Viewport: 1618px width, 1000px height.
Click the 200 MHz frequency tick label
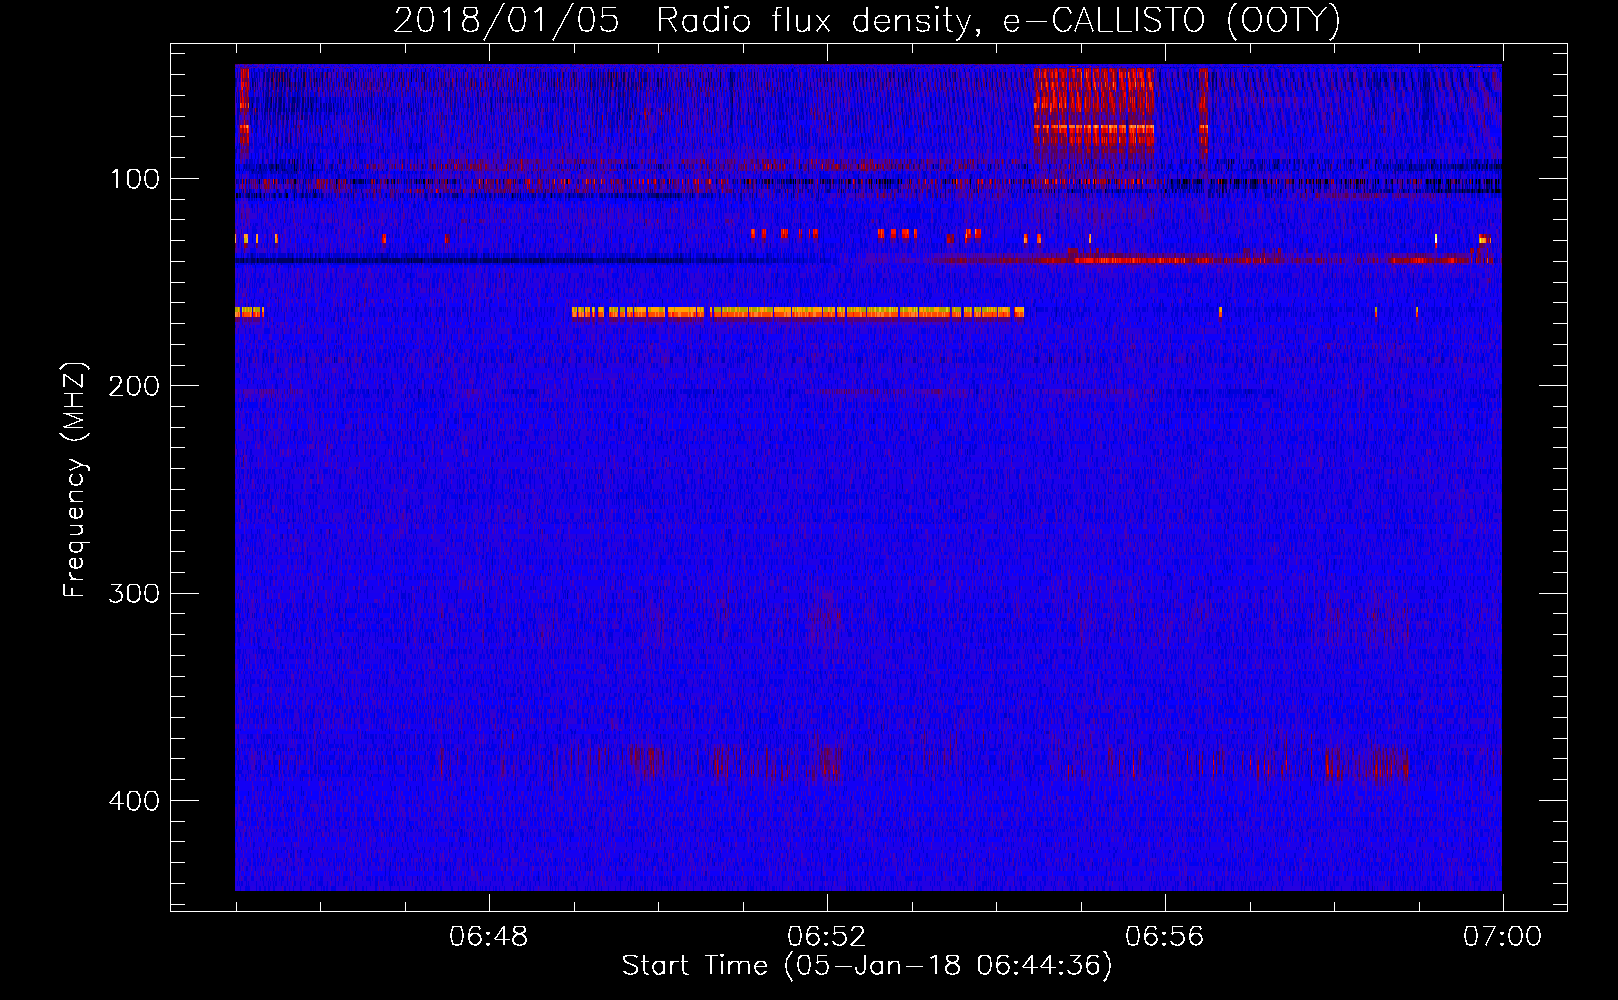pyautogui.click(x=134, y=386)
